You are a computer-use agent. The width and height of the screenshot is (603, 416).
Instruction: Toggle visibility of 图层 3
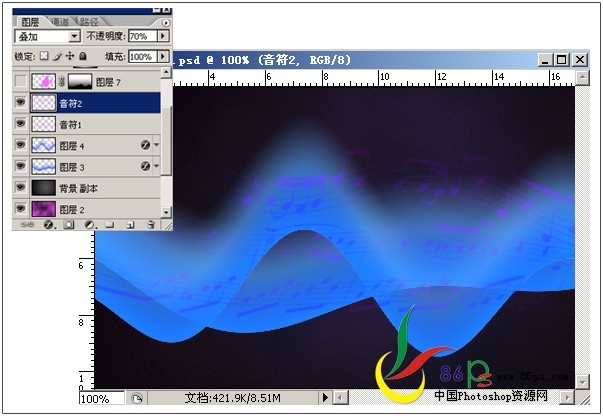coord(20,166)
